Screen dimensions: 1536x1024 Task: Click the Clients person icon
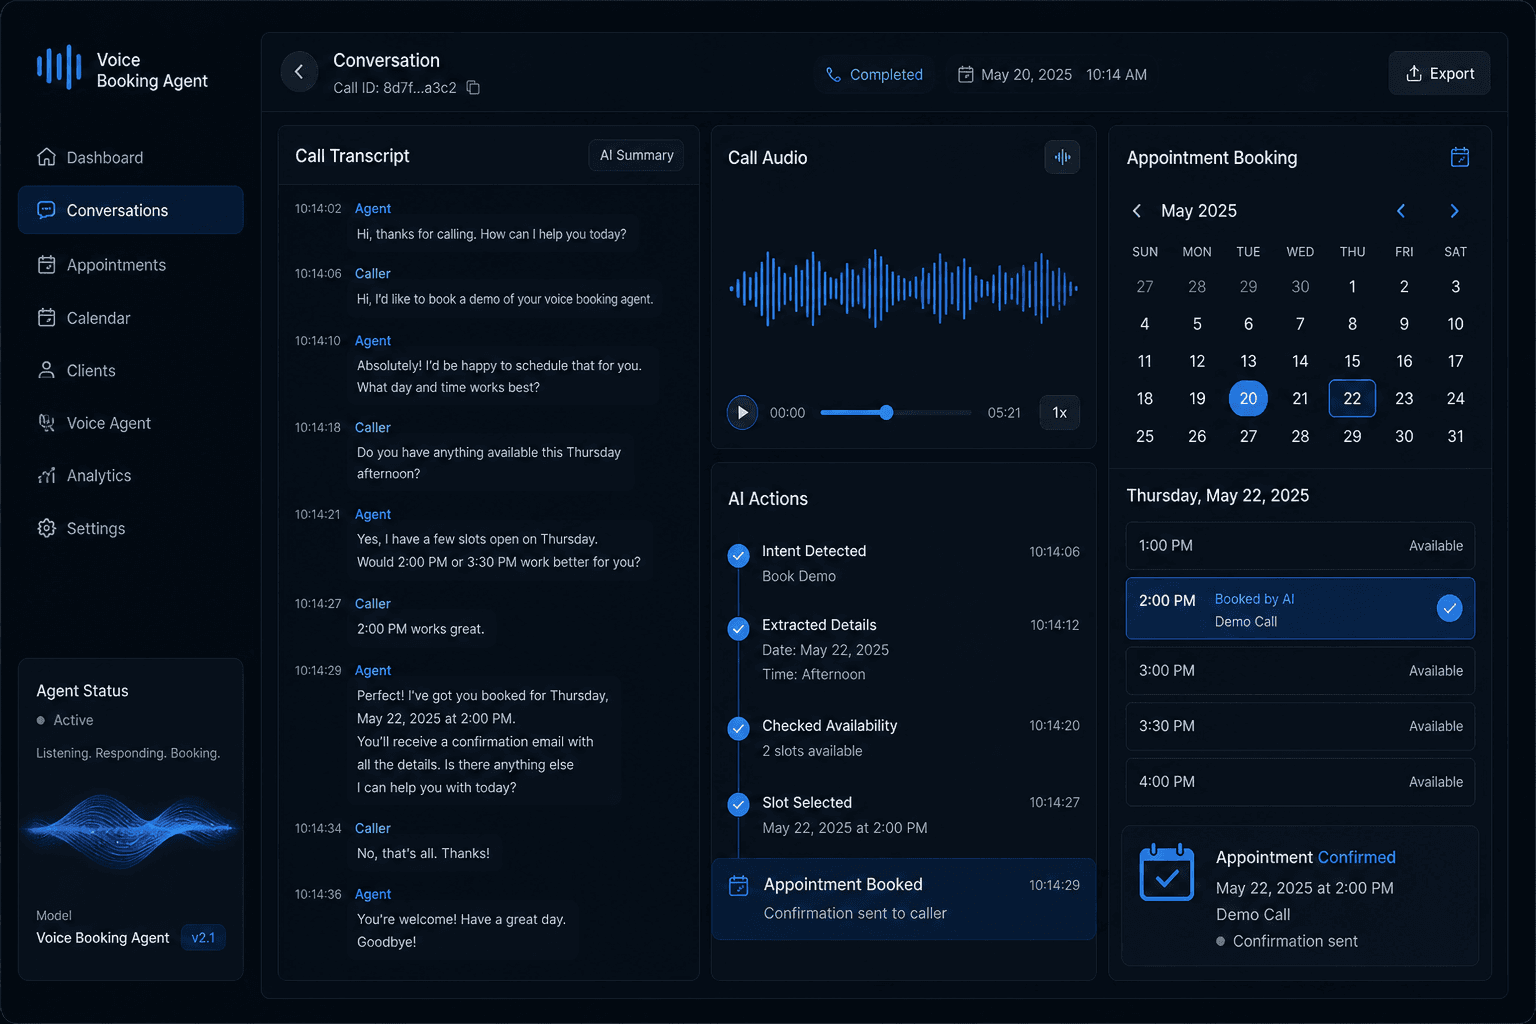[46, 370]
